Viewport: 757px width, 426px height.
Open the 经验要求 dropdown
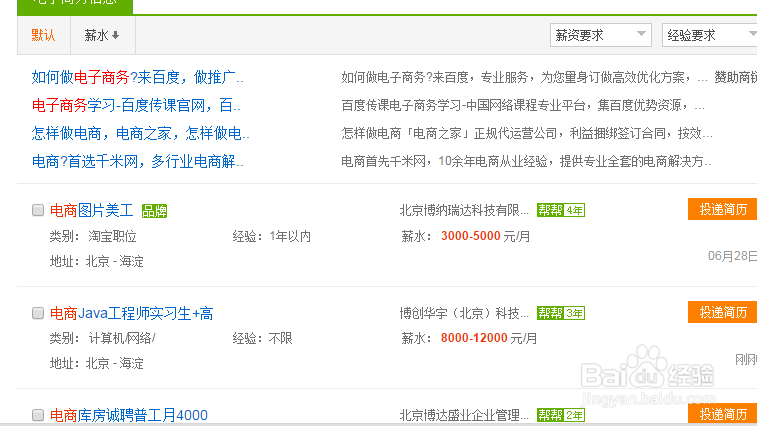click(x=710, y=35)
